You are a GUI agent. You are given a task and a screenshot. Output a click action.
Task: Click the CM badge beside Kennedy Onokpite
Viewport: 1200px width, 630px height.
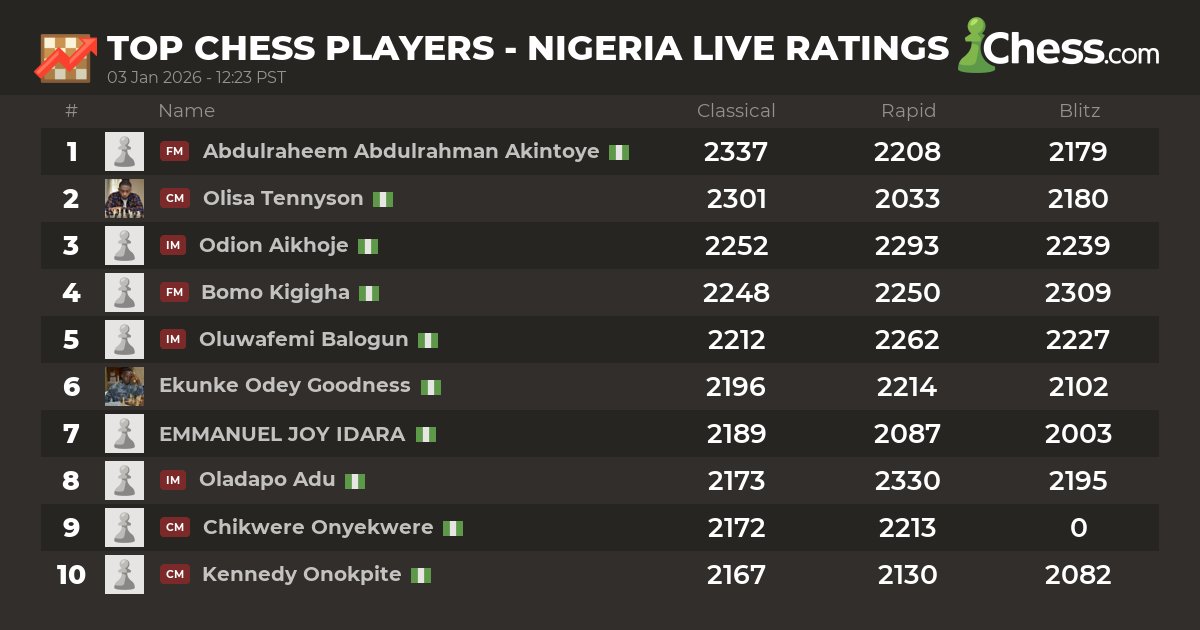(175, 575)
